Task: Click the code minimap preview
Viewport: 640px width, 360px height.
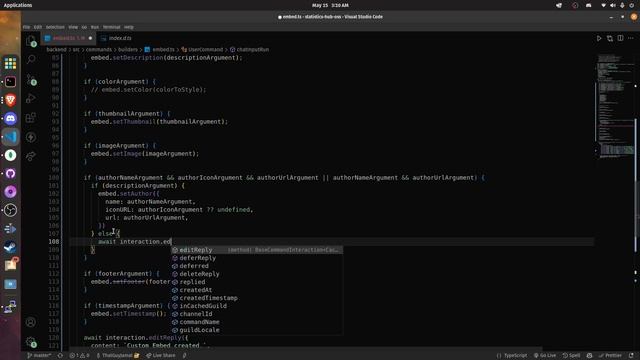Action: click(x=616, y=106)
